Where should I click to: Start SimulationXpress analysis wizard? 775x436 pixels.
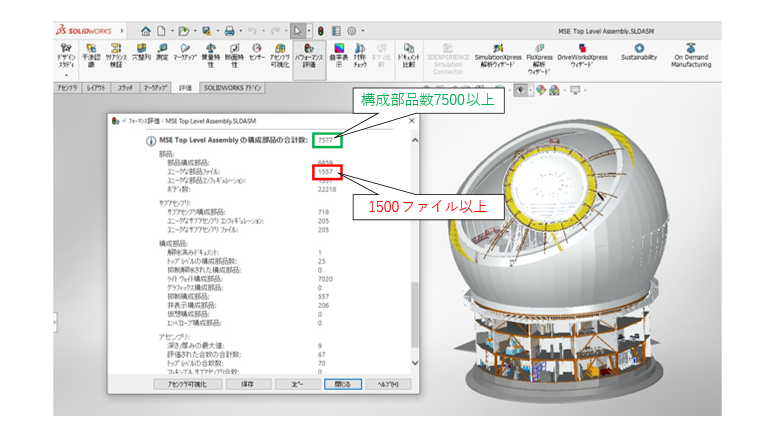(498, 56)
